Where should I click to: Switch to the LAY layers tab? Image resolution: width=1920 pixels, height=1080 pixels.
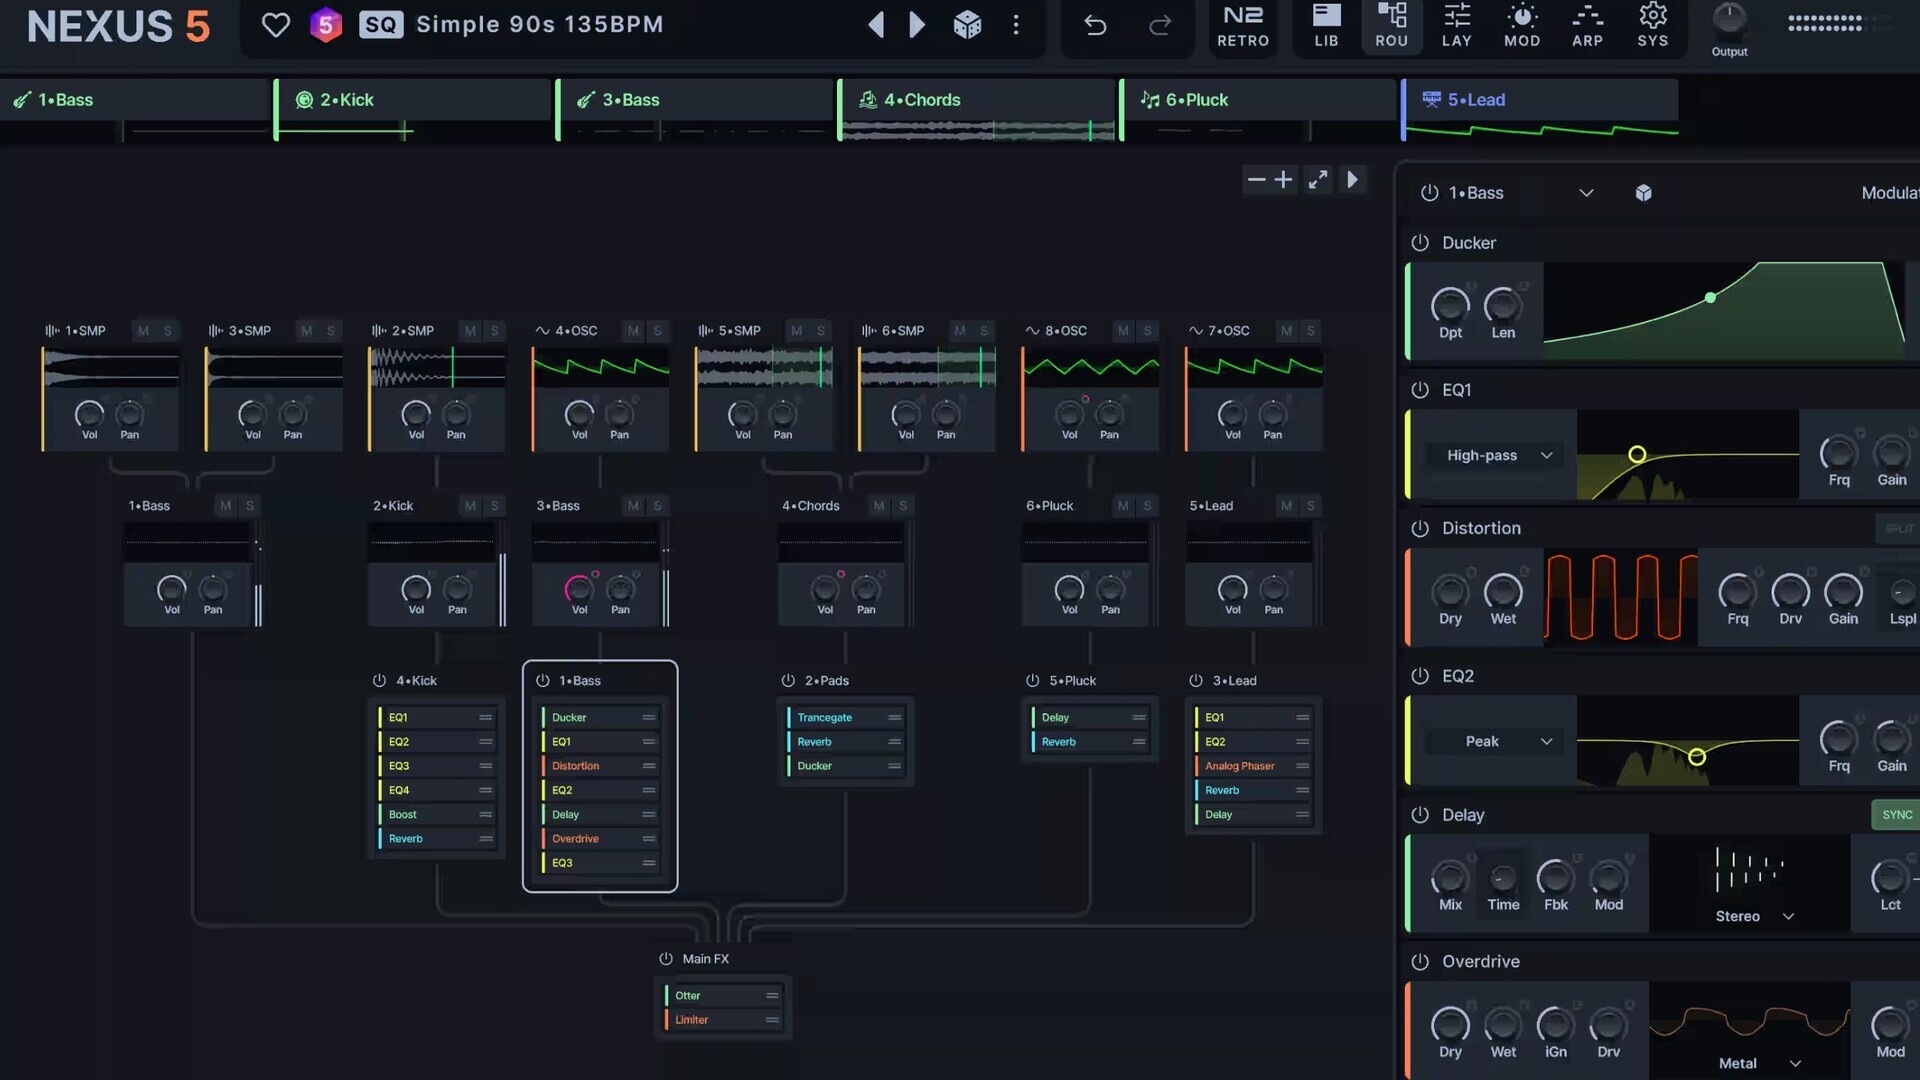(1457, 26)
